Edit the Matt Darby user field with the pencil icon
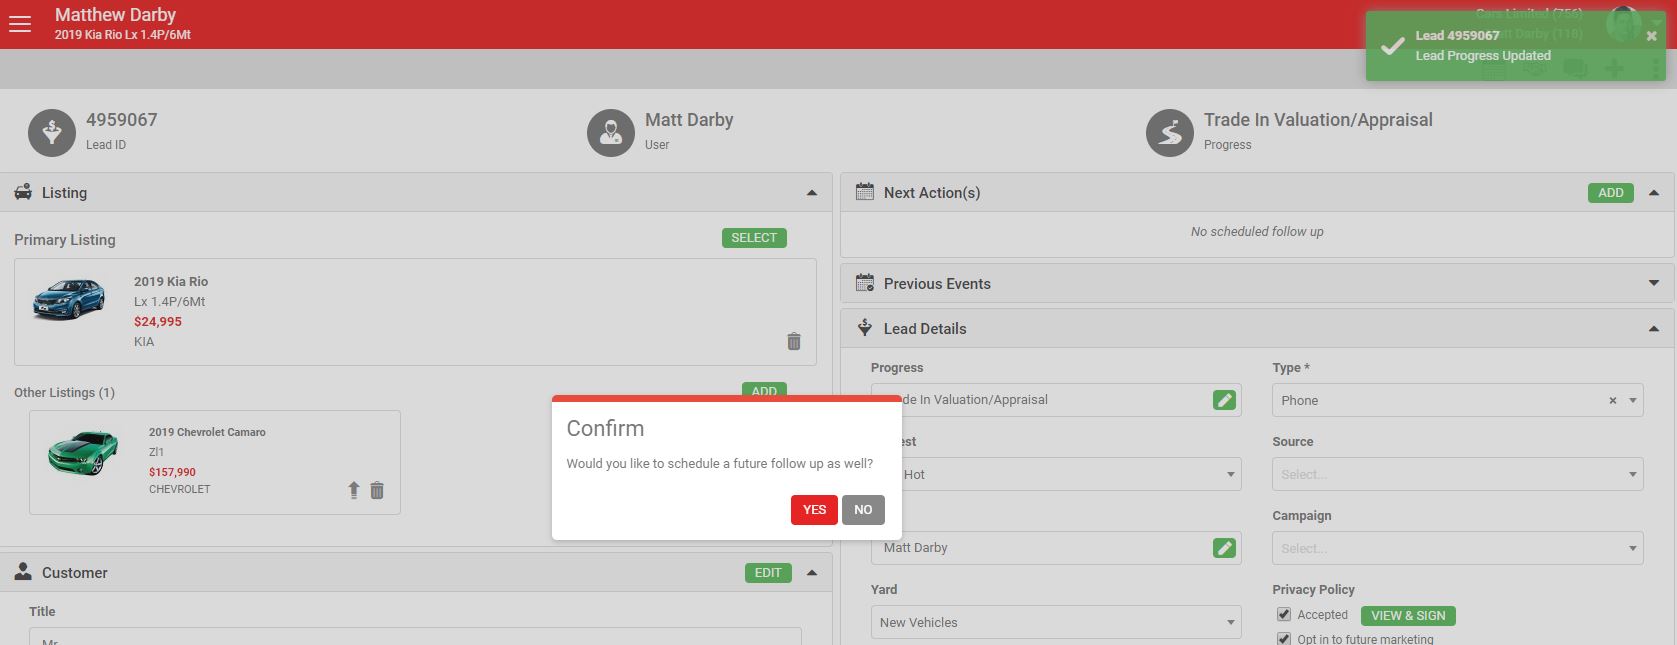Viewport: 1677px width, 645px height. 1224,548
